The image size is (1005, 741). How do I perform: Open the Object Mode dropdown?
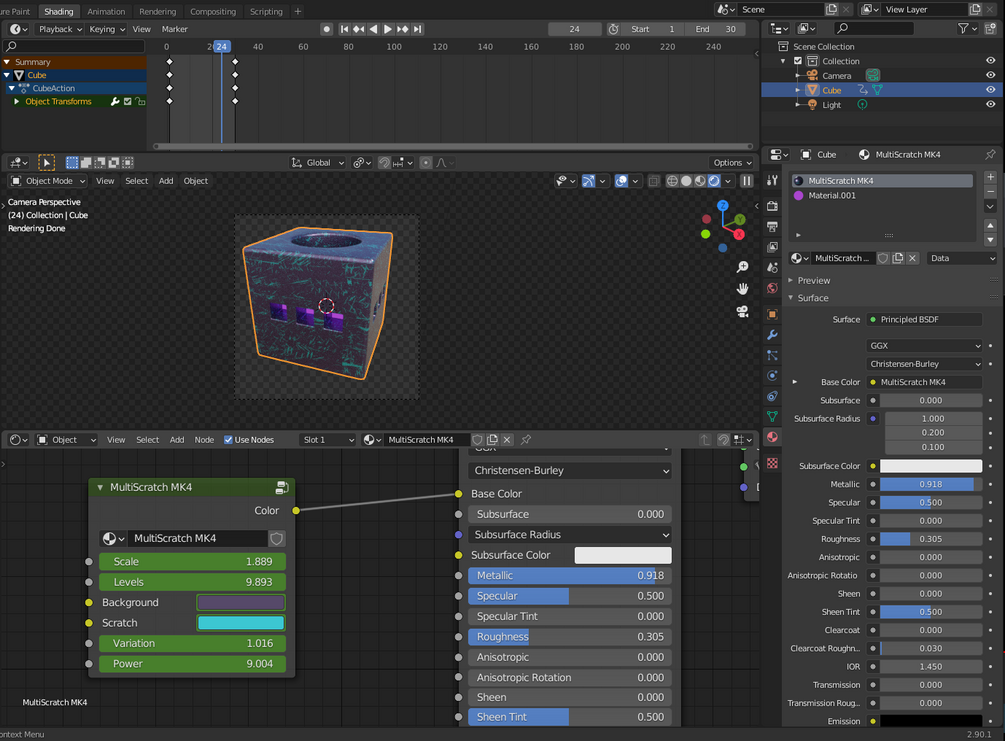click(x=49, y=181)
